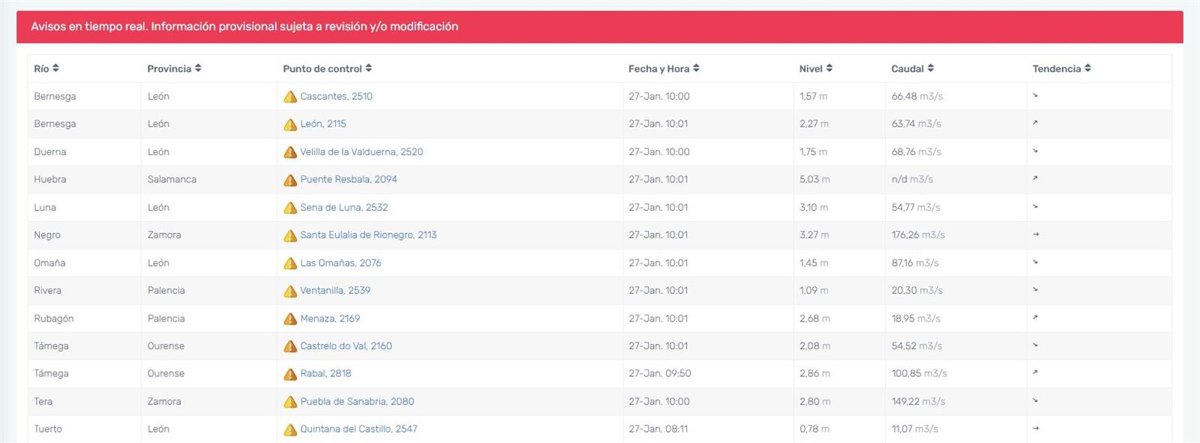
Task: Open the Castrelo do Val, 2160 station link
Action: click(346, 346)
